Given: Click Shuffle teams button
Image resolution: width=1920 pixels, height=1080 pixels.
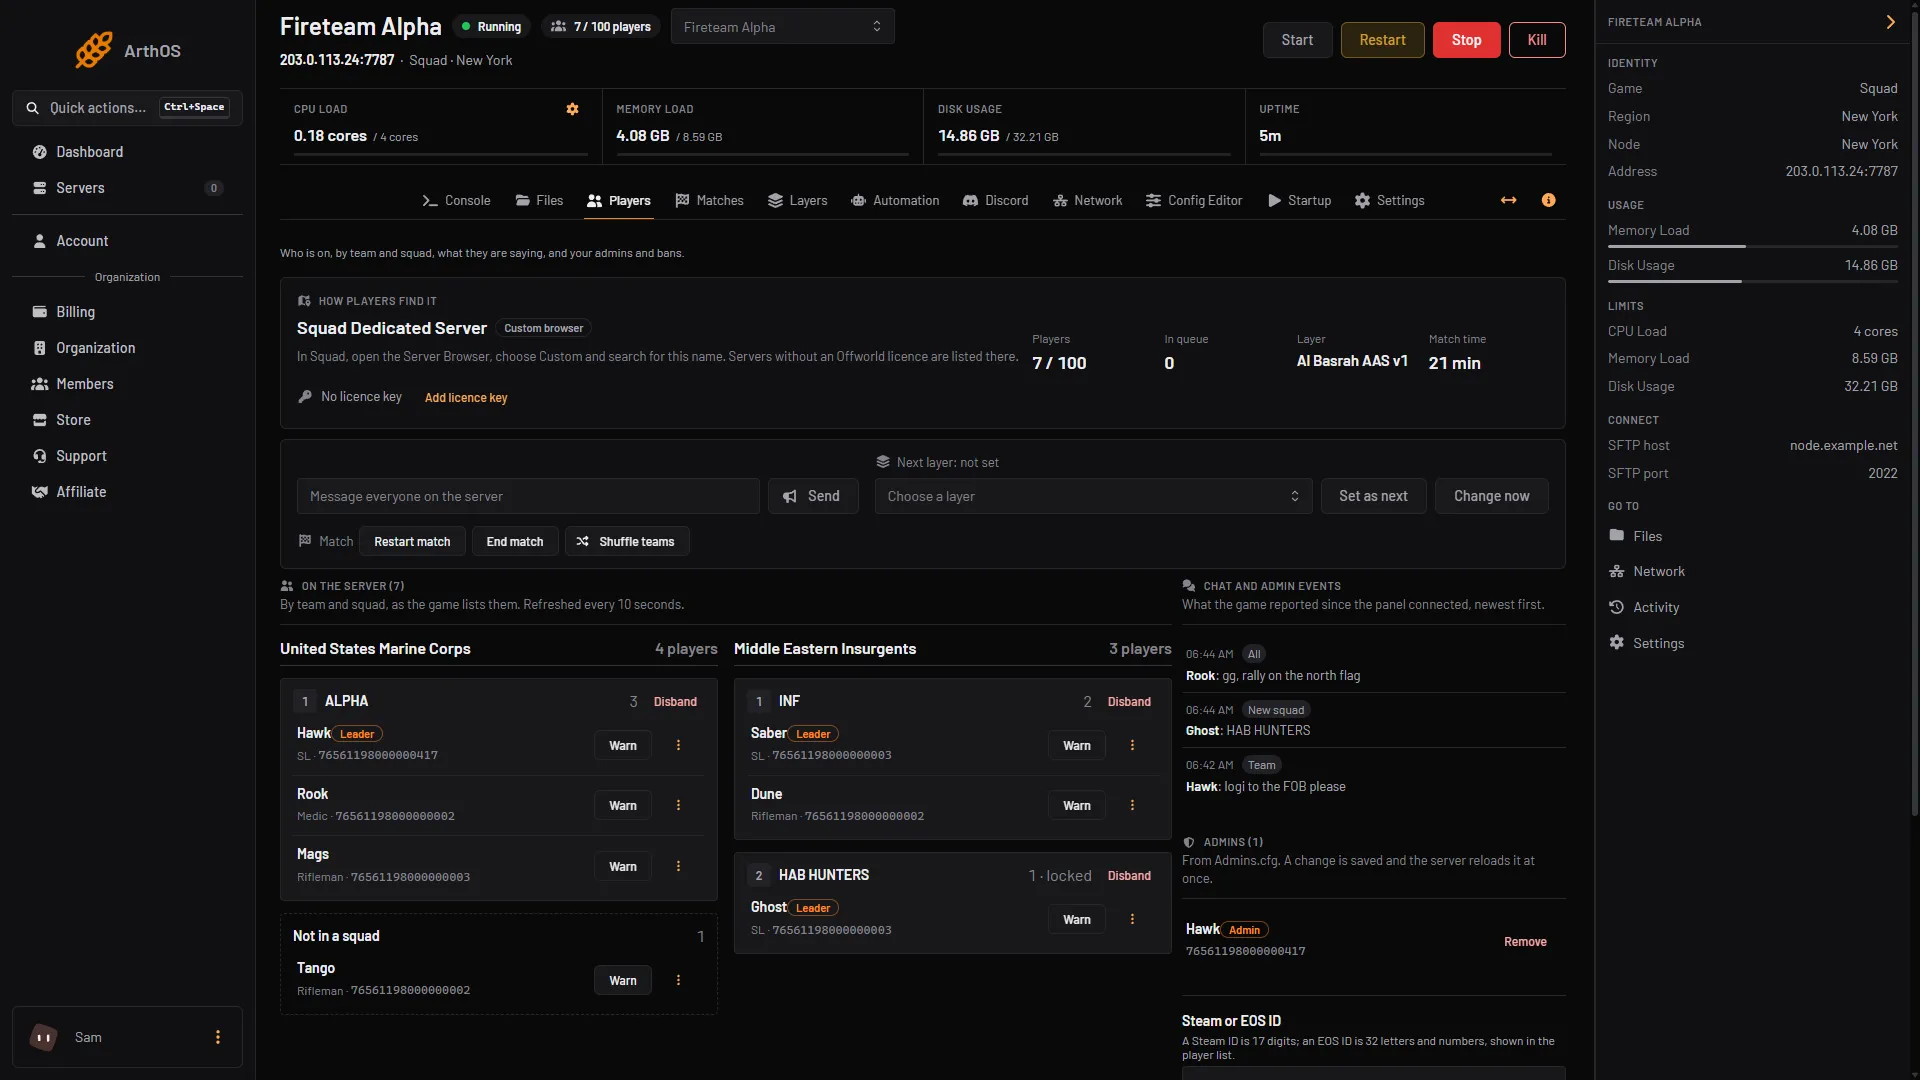Looking at the screenshot, I should pyautogui.click(x=627, y=542).
